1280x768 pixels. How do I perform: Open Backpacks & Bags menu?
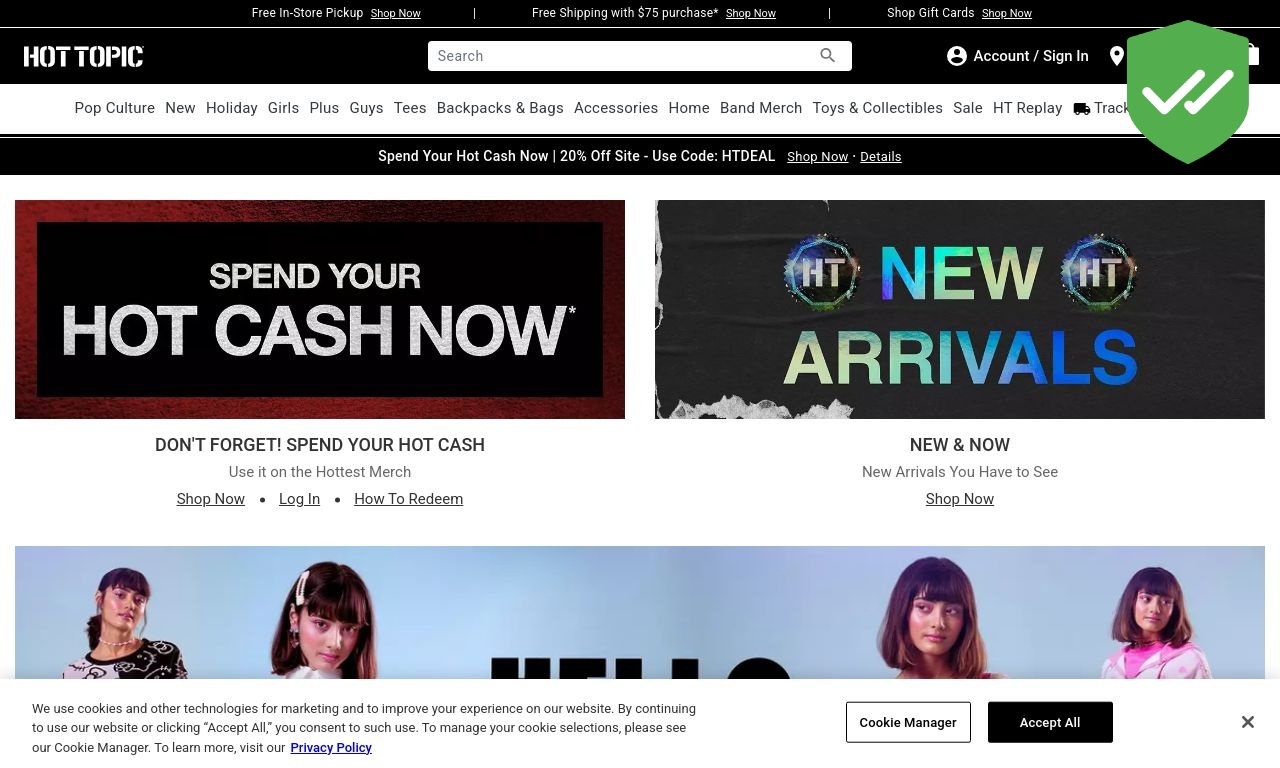[x=500, y=109]
